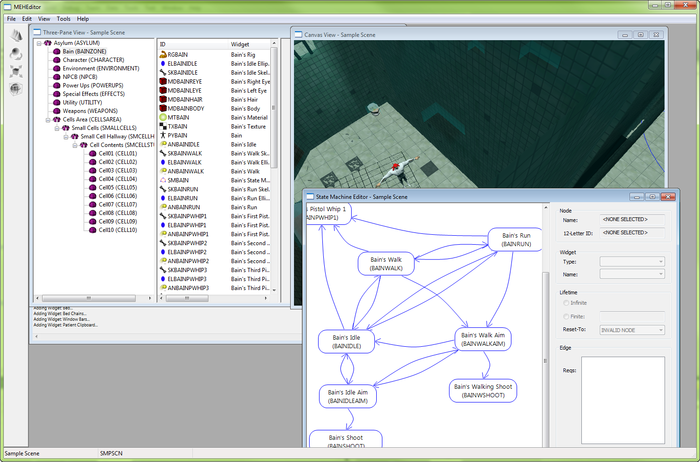Open the View menu
The width and height of the screenshot is (700, 462).
[44, 19]
